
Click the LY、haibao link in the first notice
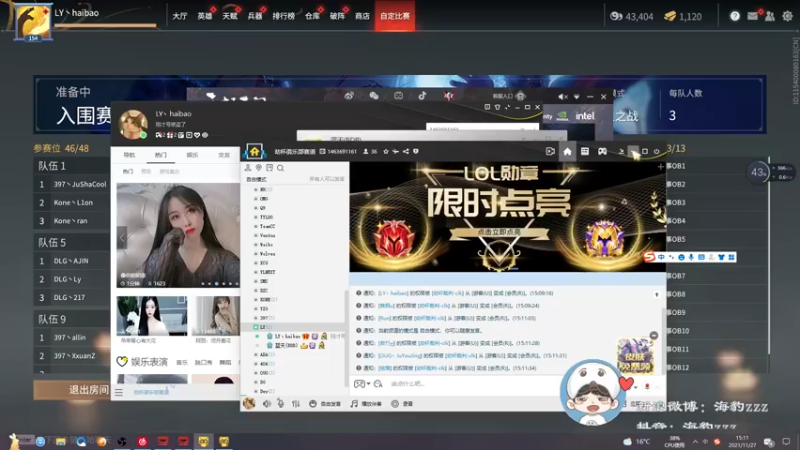393,293
